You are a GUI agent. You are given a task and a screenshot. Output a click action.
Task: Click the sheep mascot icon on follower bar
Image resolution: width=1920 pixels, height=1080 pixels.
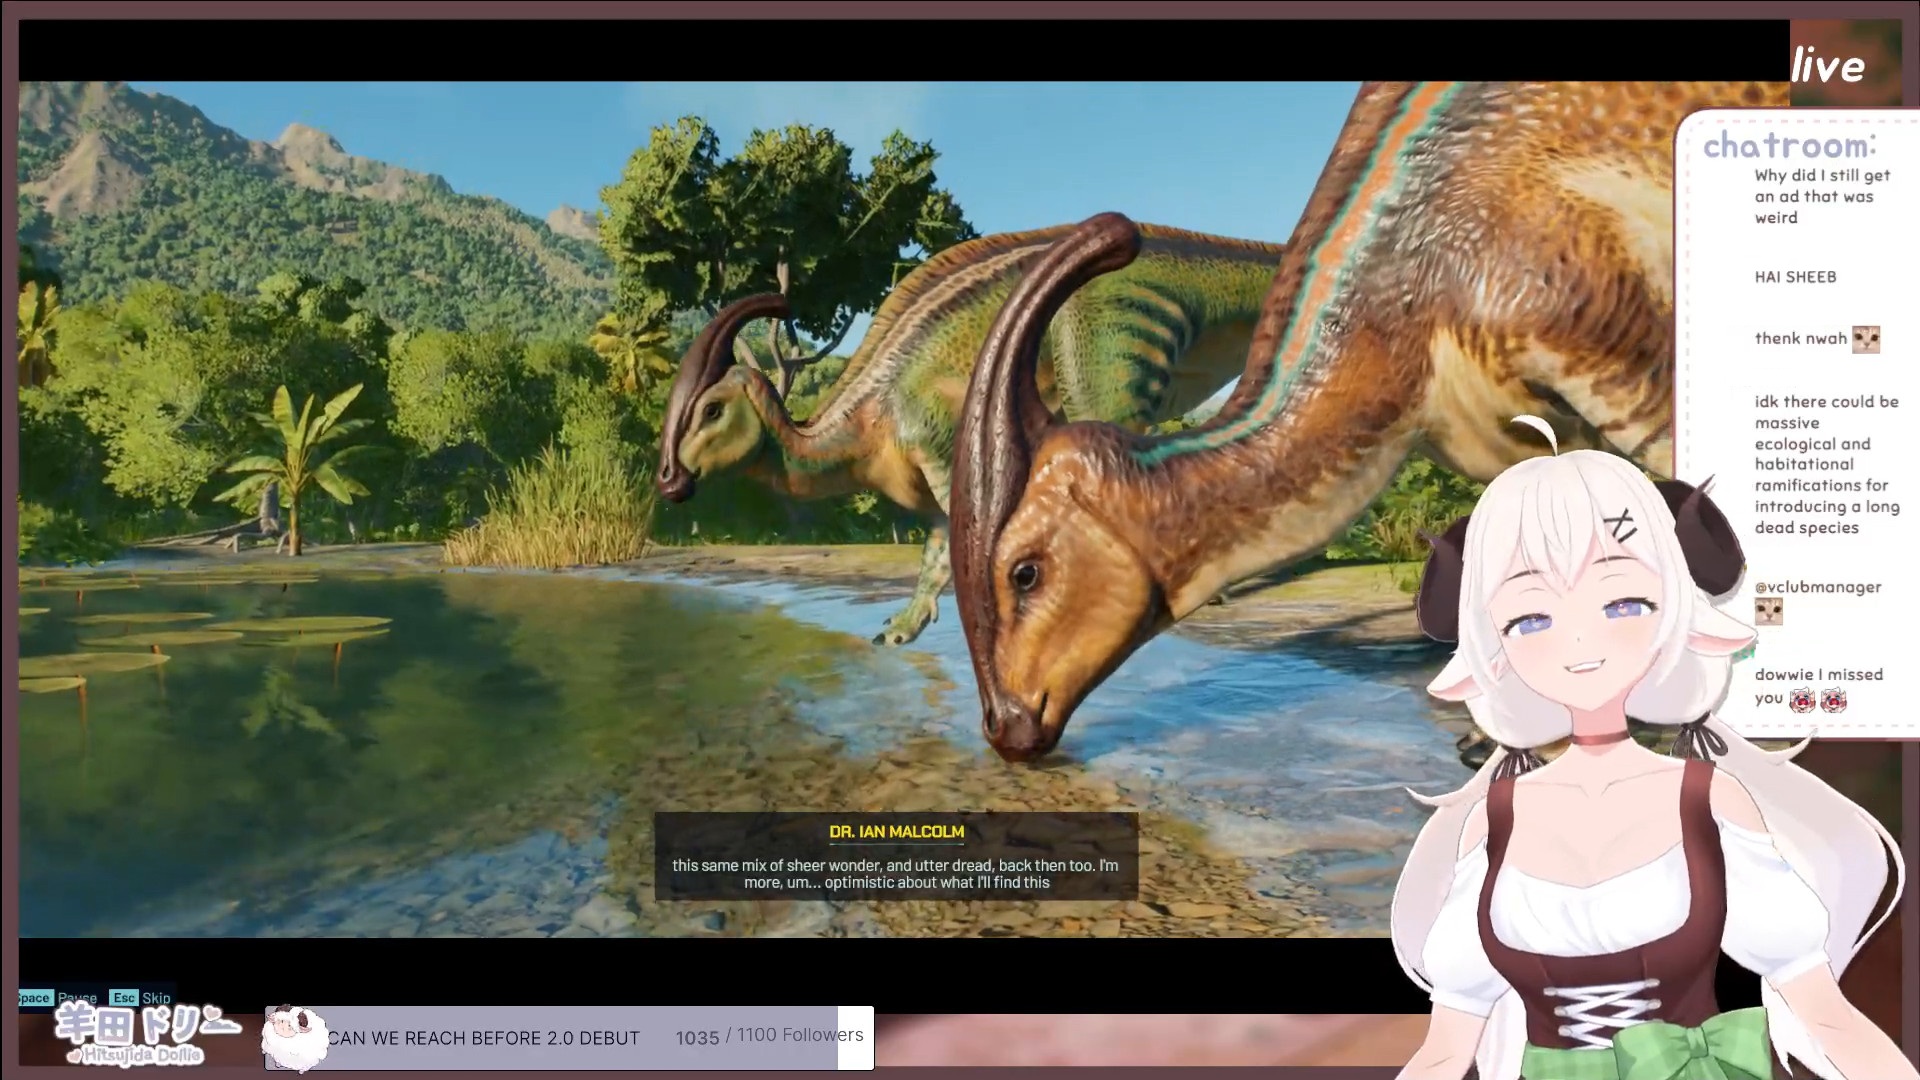(x=294, y=1038)
